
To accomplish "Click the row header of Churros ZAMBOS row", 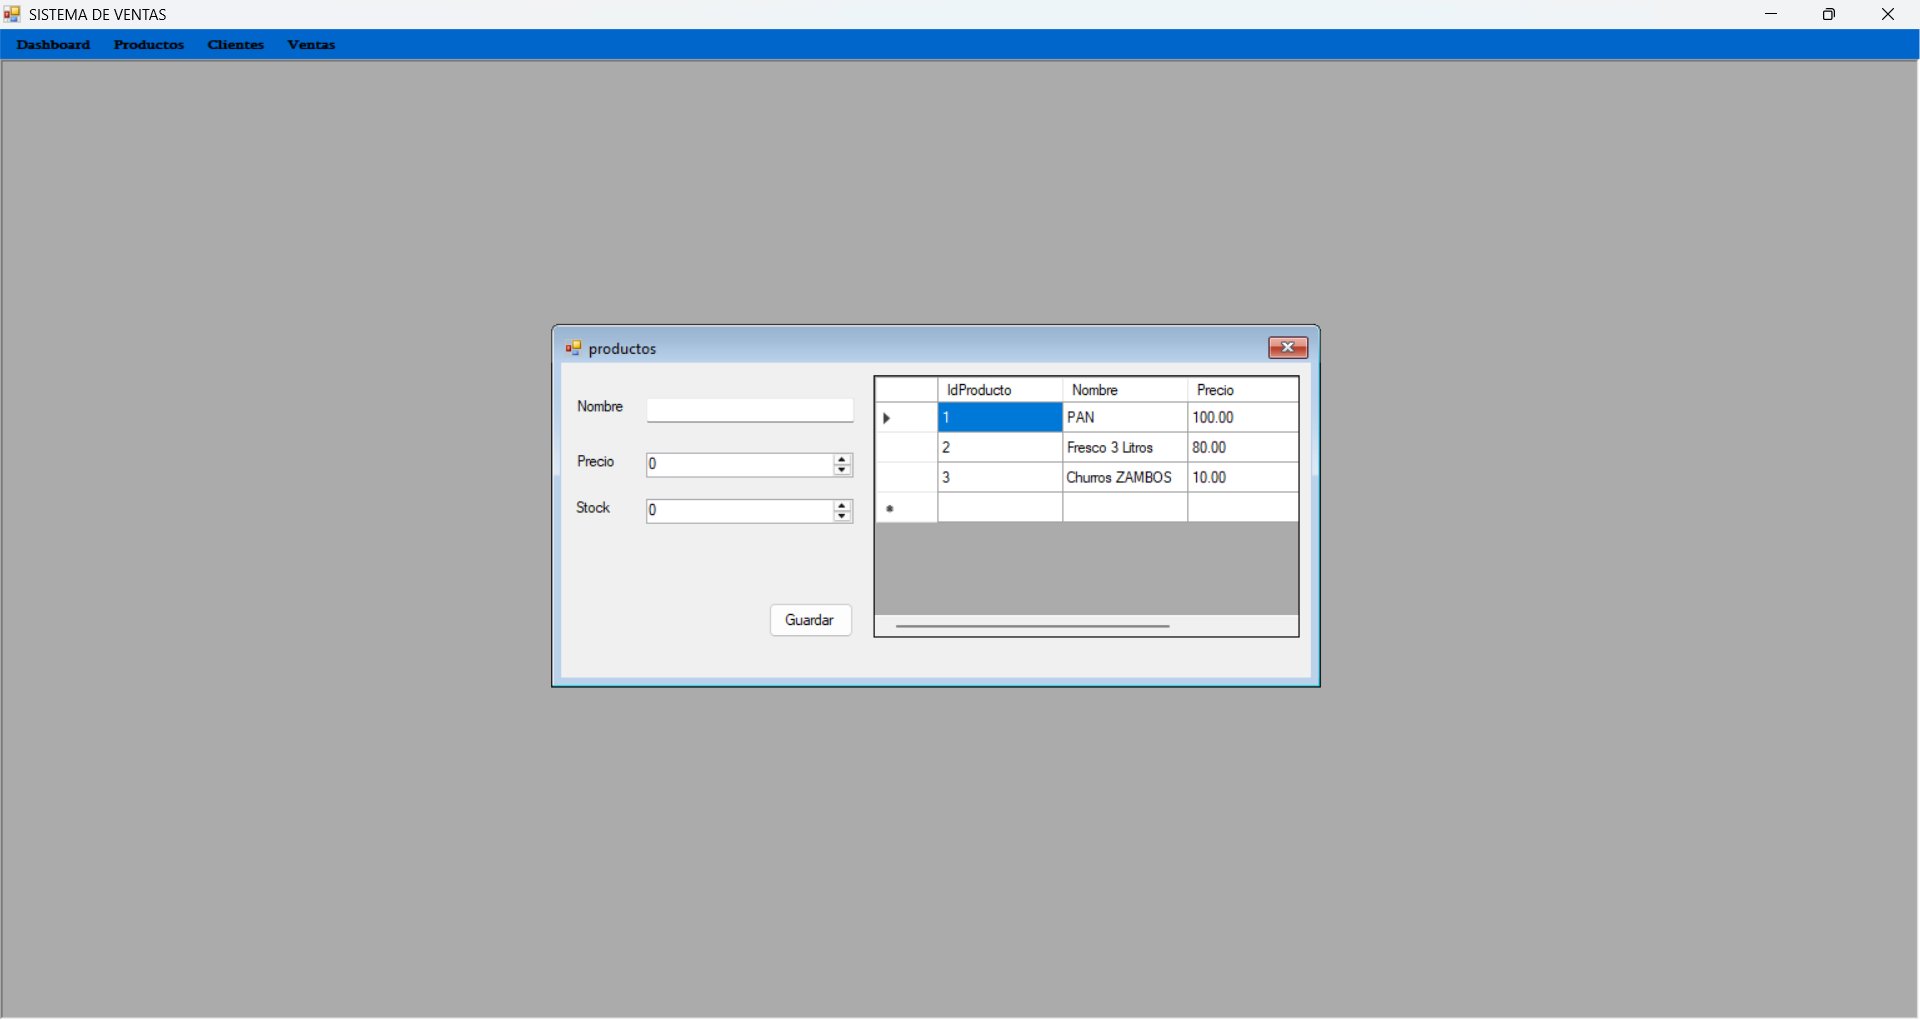I will 907,478.
